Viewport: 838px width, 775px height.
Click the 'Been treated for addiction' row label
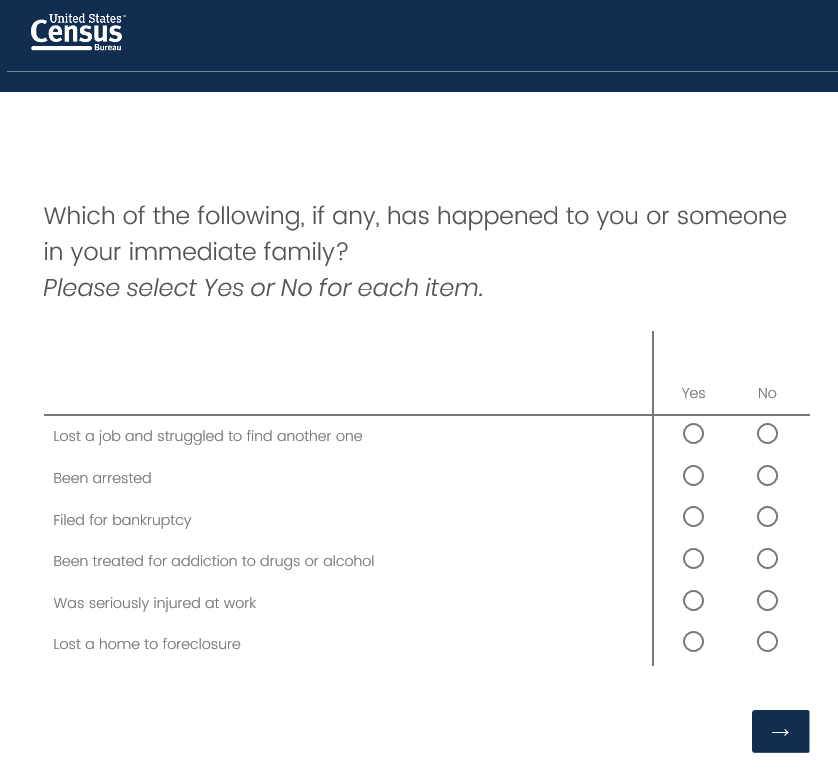213,561
